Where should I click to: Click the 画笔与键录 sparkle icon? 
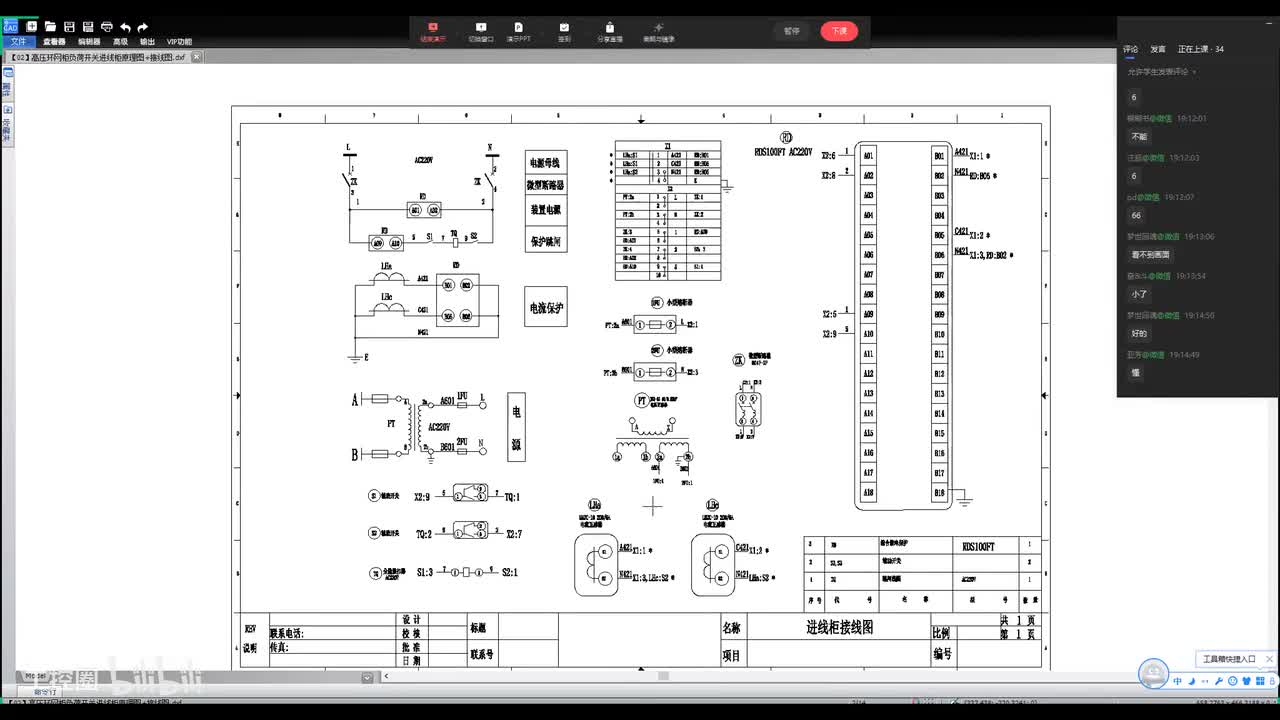click(658, 32)
